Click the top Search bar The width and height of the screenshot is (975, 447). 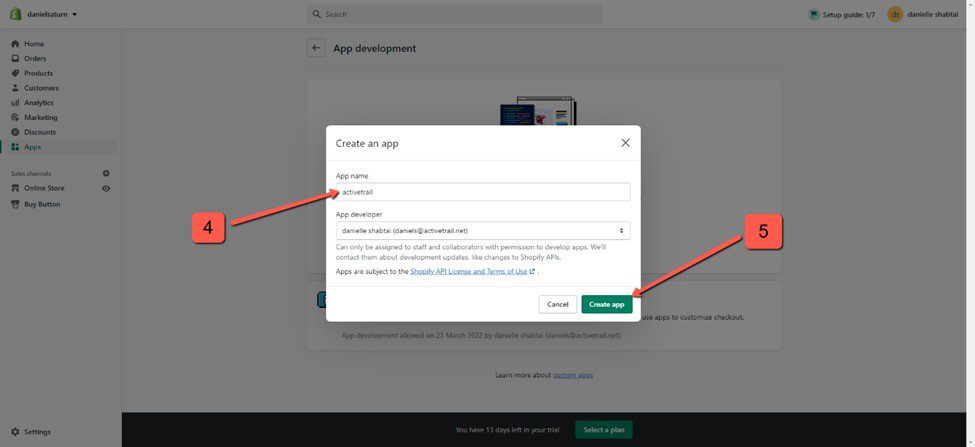point(455,14)
